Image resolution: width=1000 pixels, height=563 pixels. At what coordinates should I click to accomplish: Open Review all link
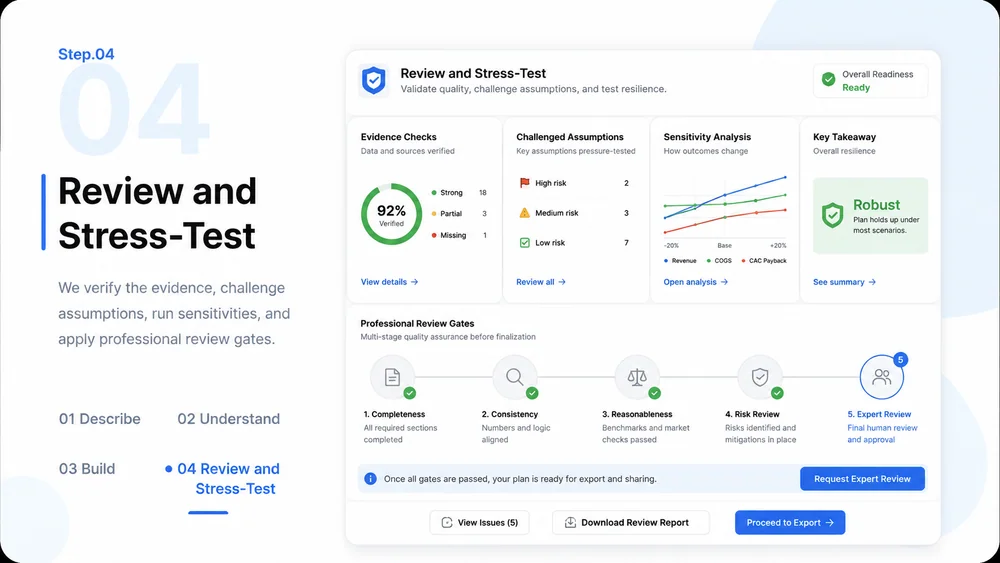(541, 282)
